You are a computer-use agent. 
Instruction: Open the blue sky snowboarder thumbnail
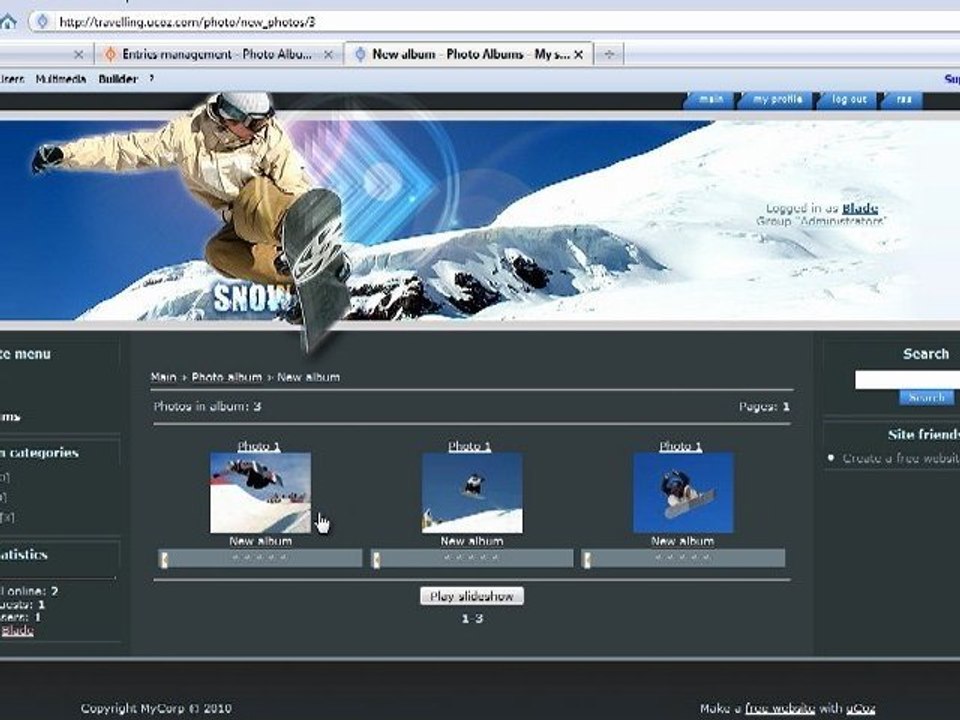683,493
